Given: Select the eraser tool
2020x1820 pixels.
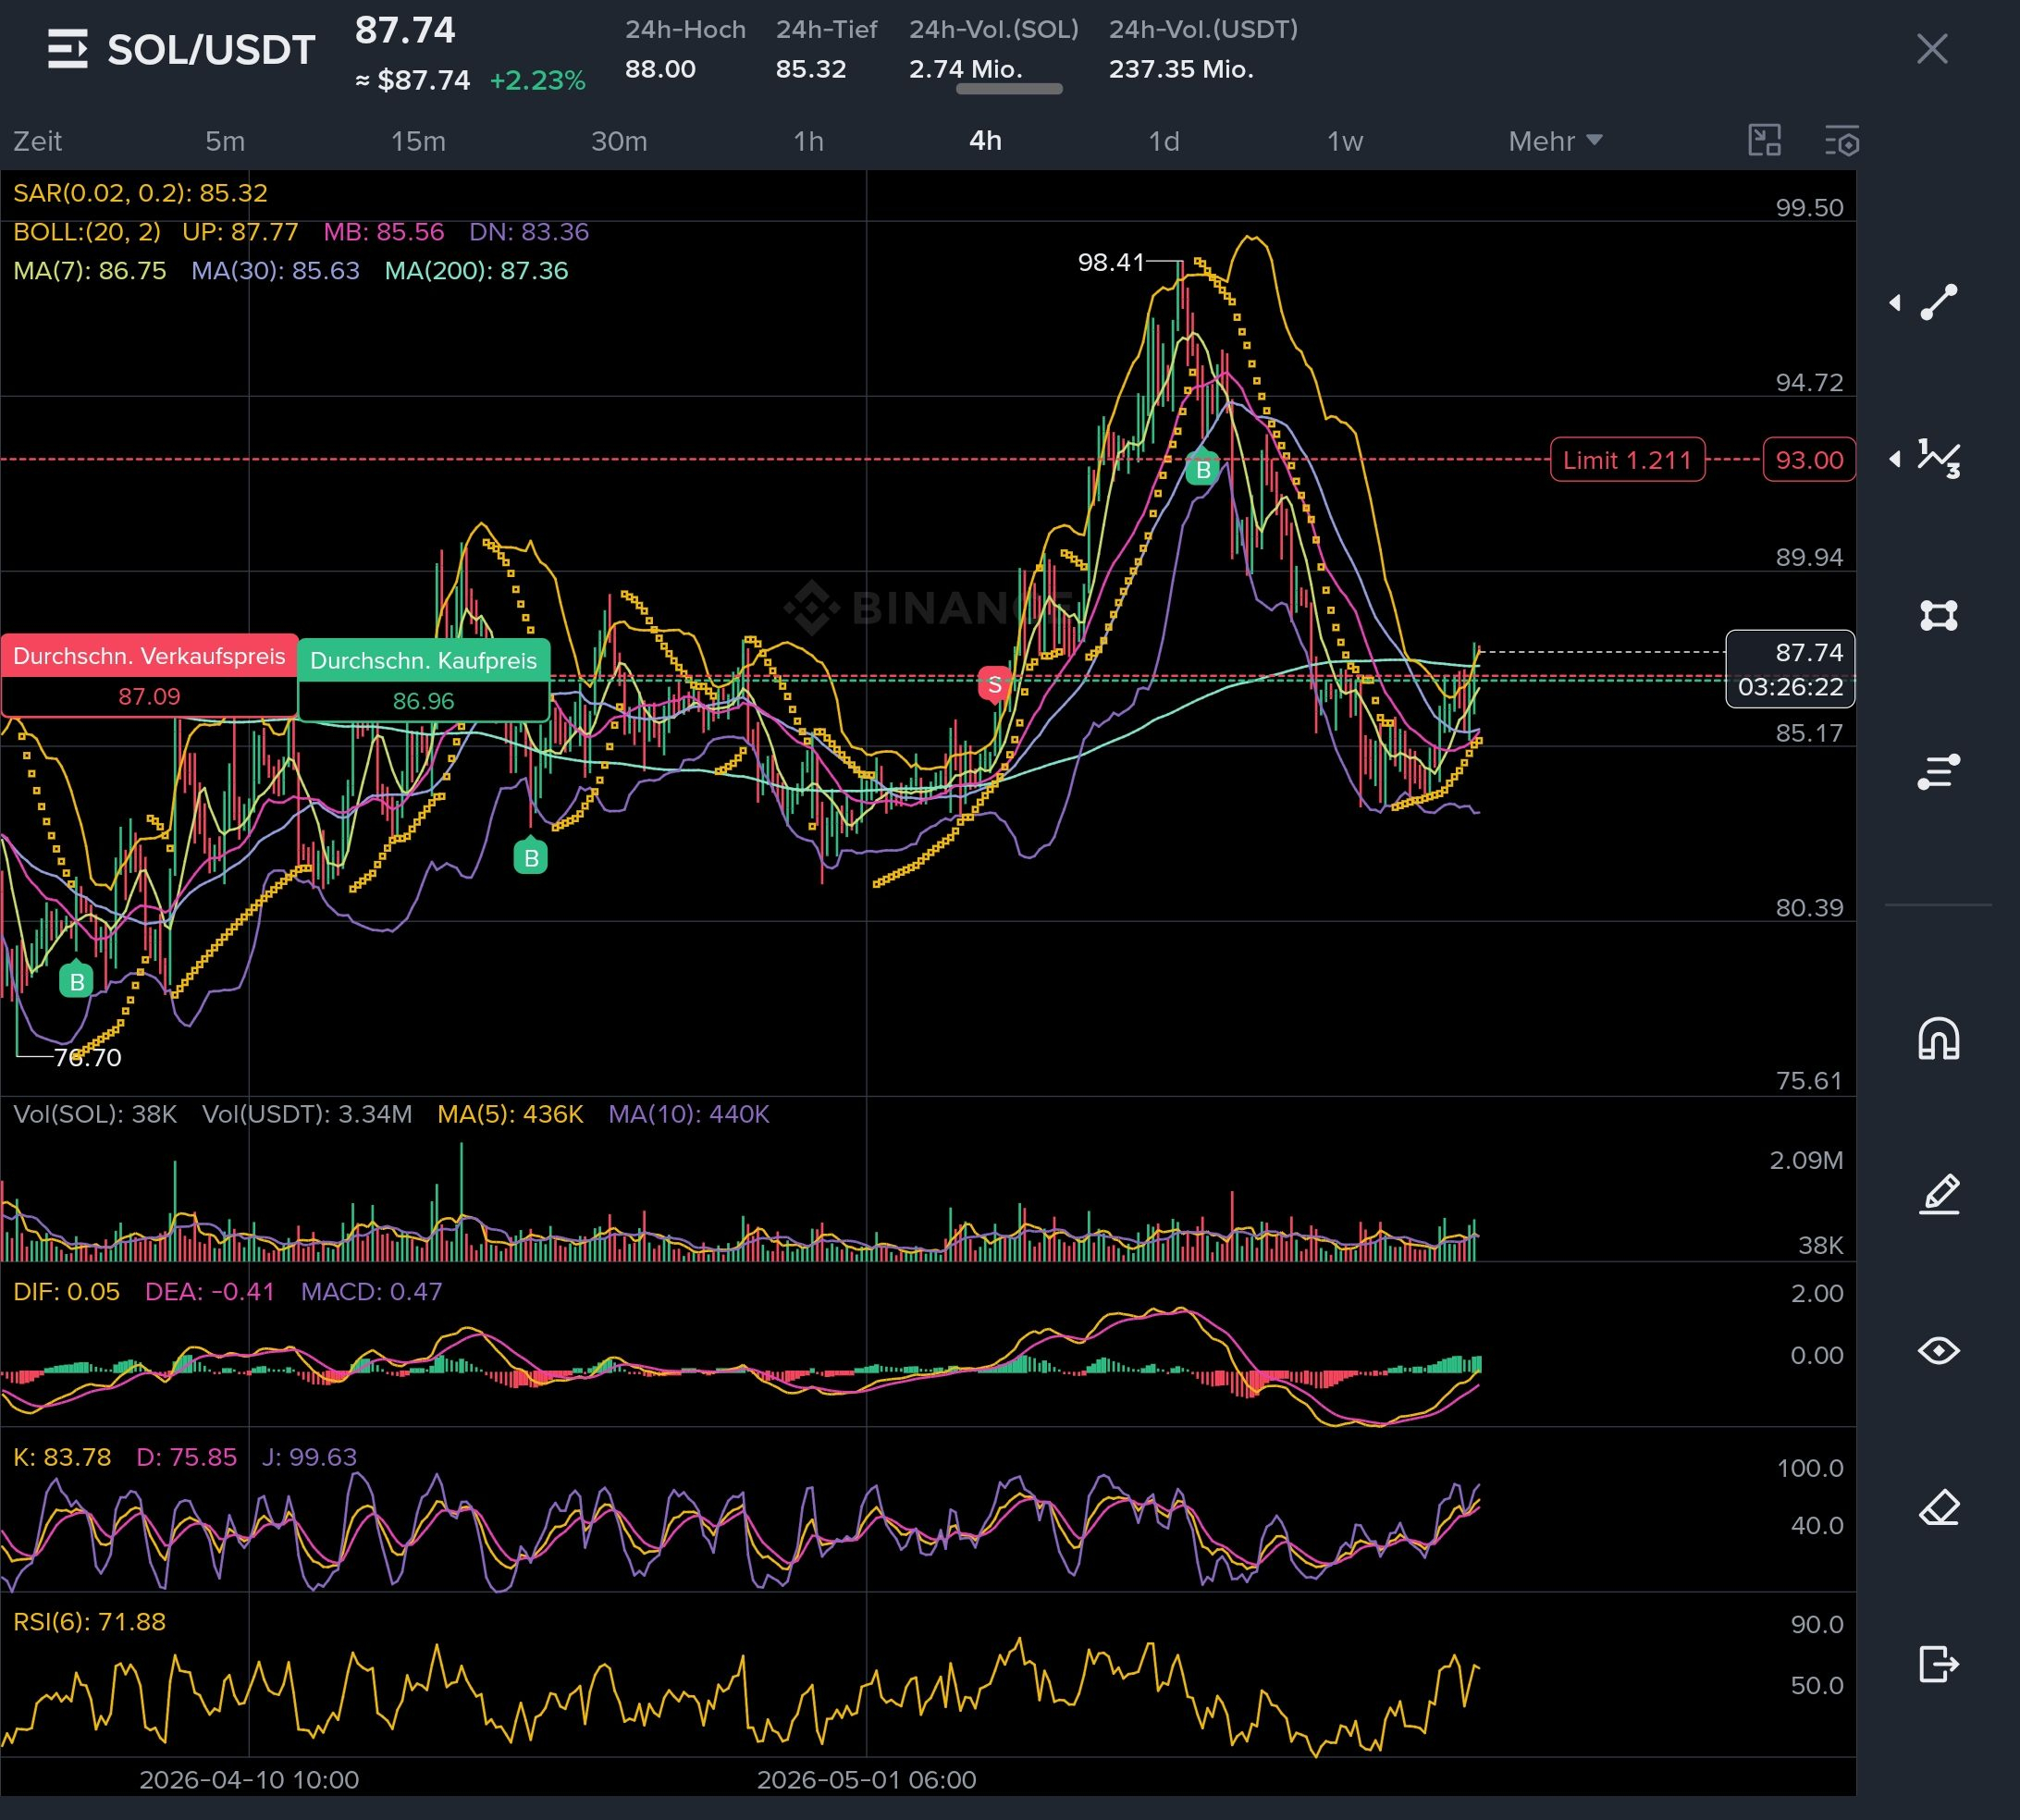Looking at the screenshot, I should (1939, 1507).
